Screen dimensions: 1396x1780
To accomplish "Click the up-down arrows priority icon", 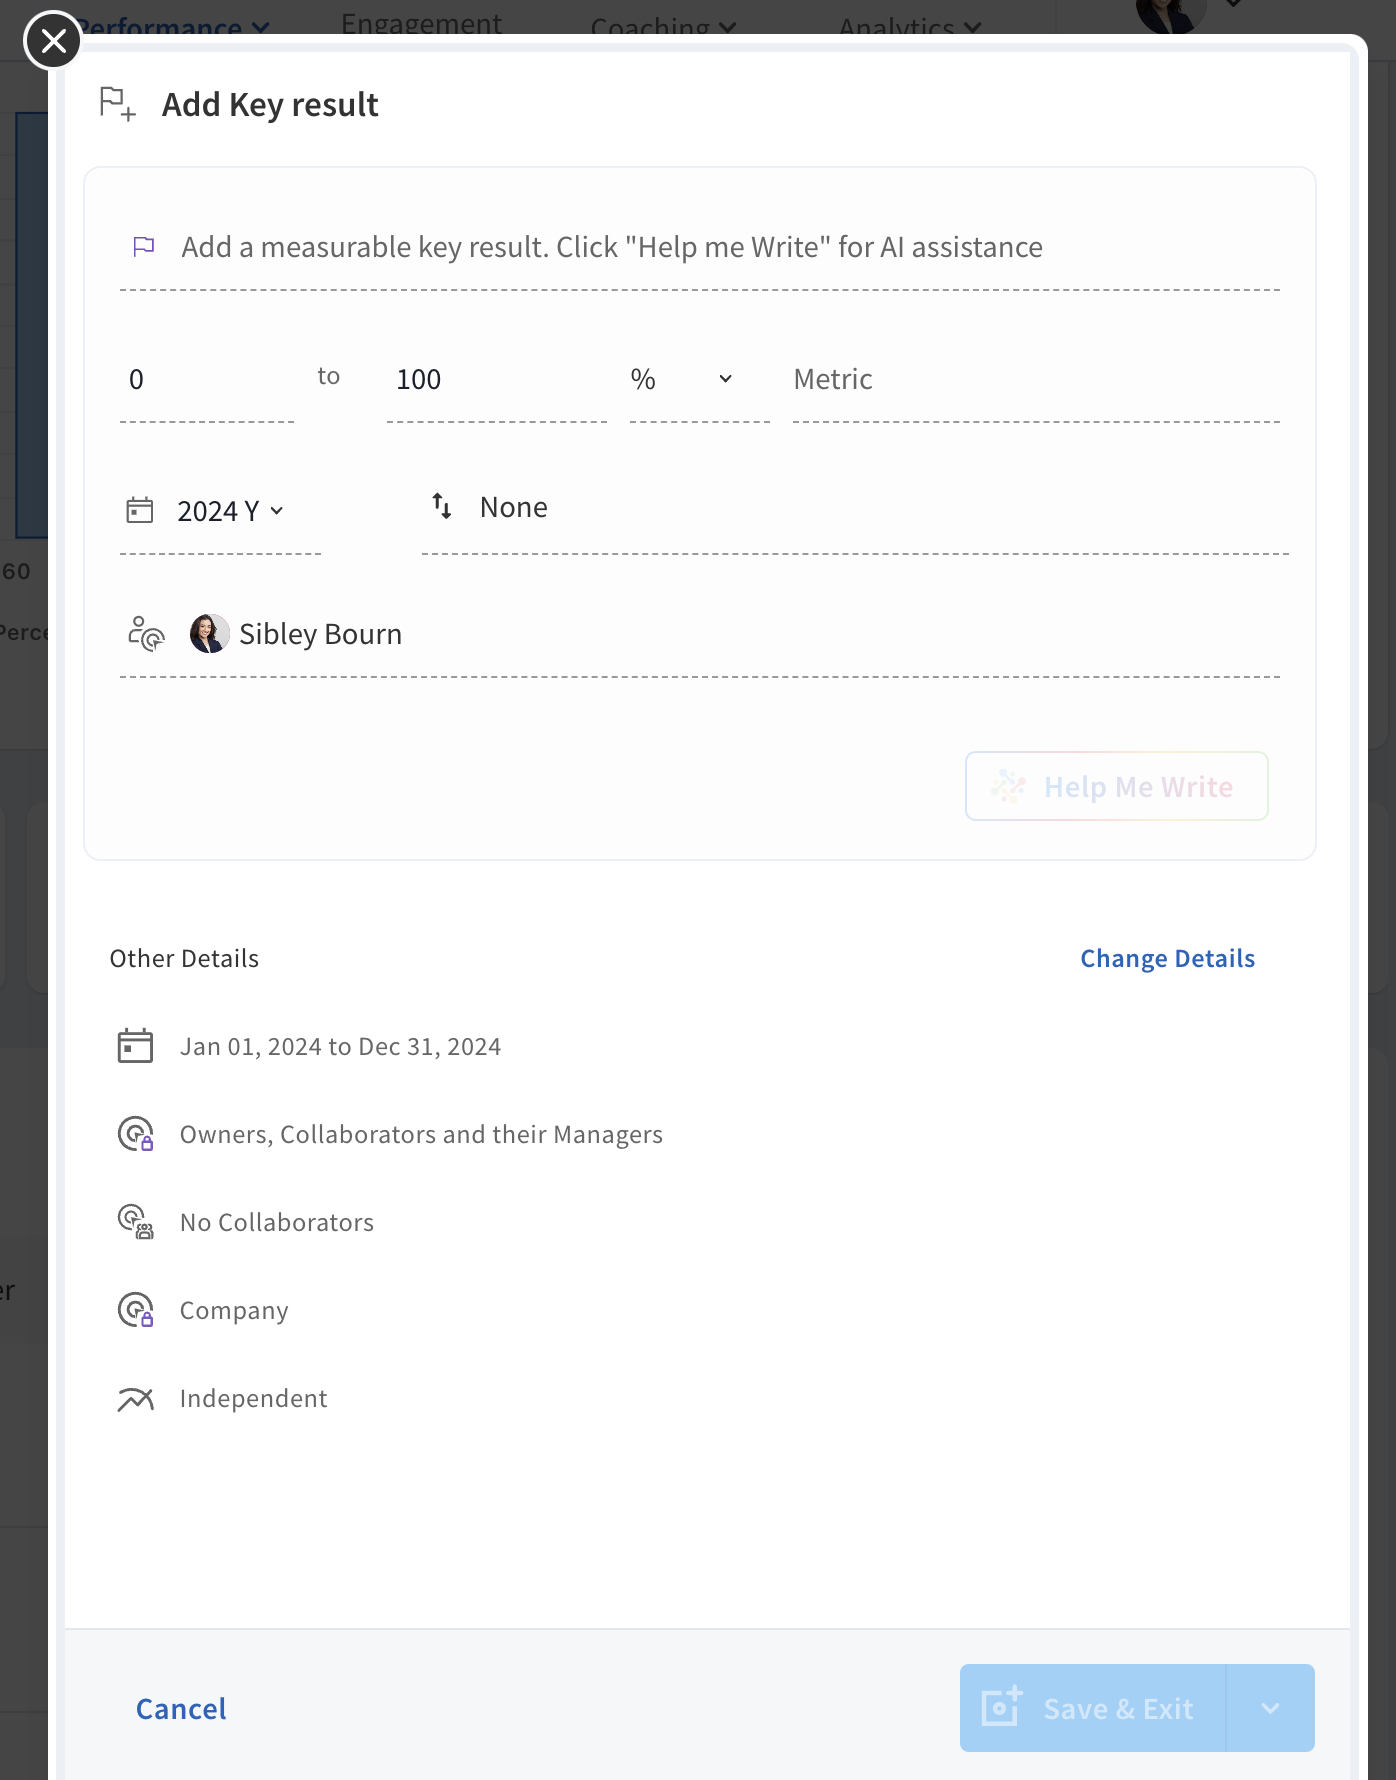I will [x=442, y=506].
